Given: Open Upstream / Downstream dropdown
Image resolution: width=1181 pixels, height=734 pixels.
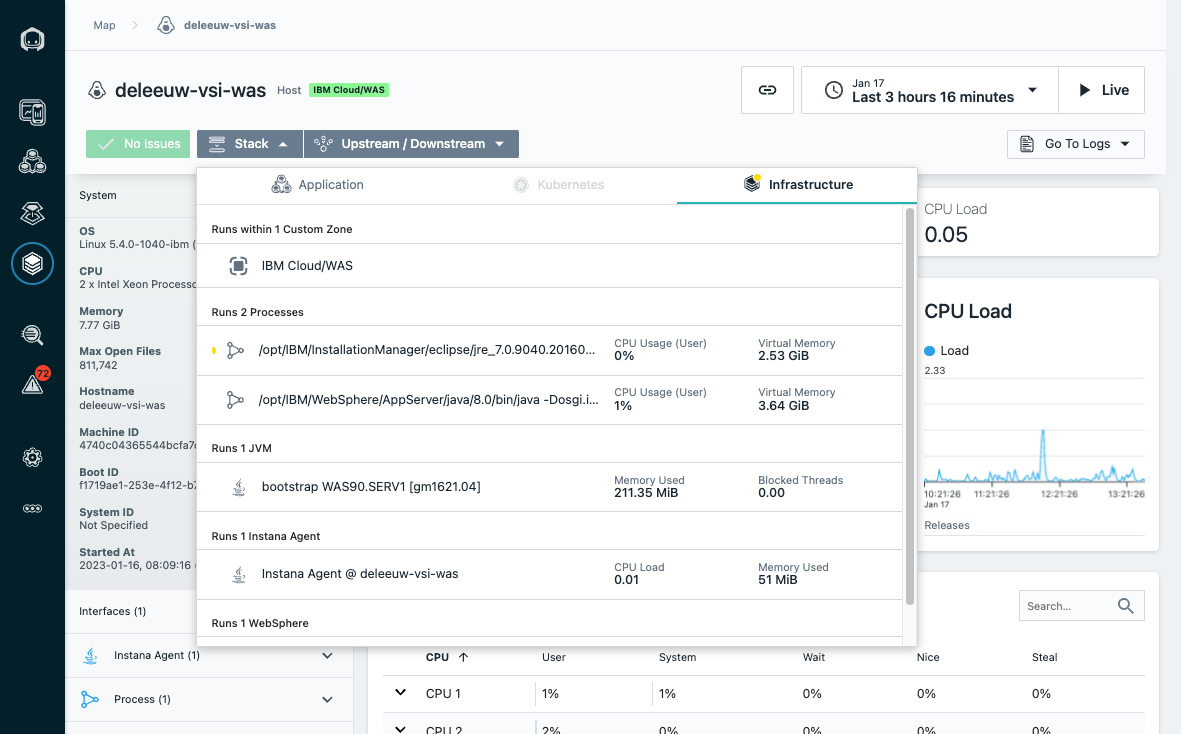Looking at the screenshot, I should click(x=411, y=144).
